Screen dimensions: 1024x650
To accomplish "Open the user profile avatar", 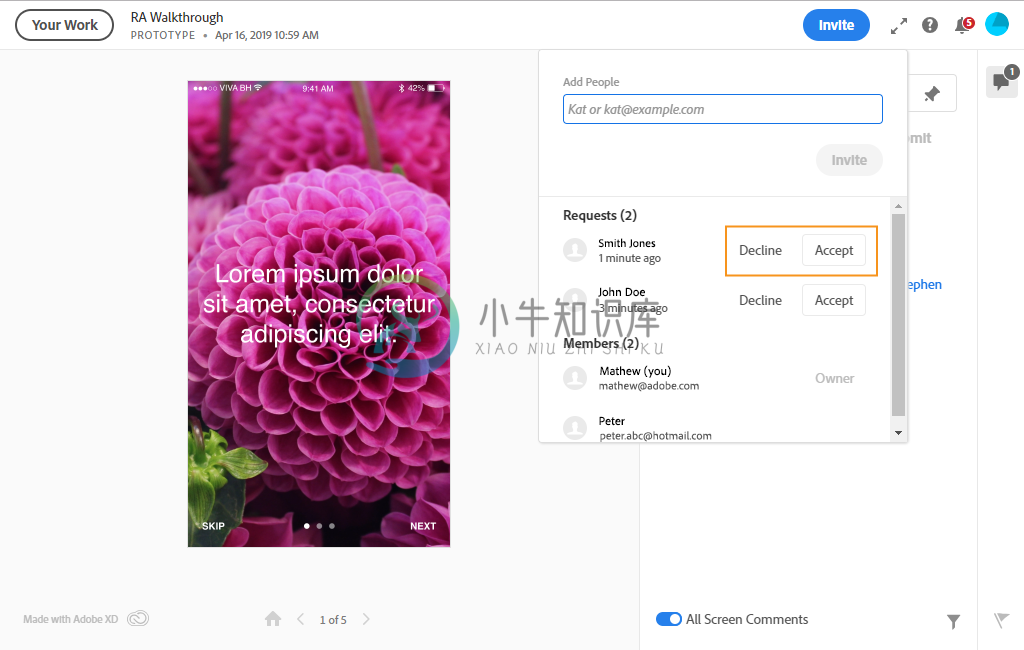I will coord(997,25).
